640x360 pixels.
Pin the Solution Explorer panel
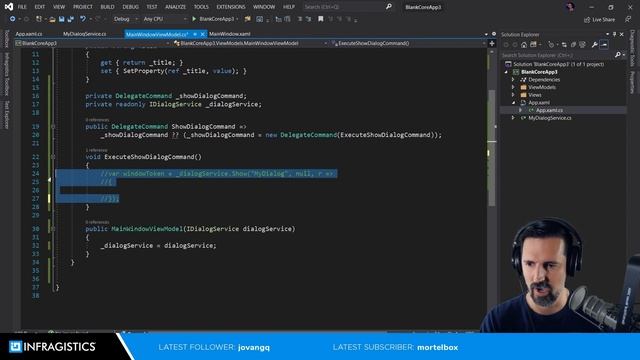(x=614, y=35)
